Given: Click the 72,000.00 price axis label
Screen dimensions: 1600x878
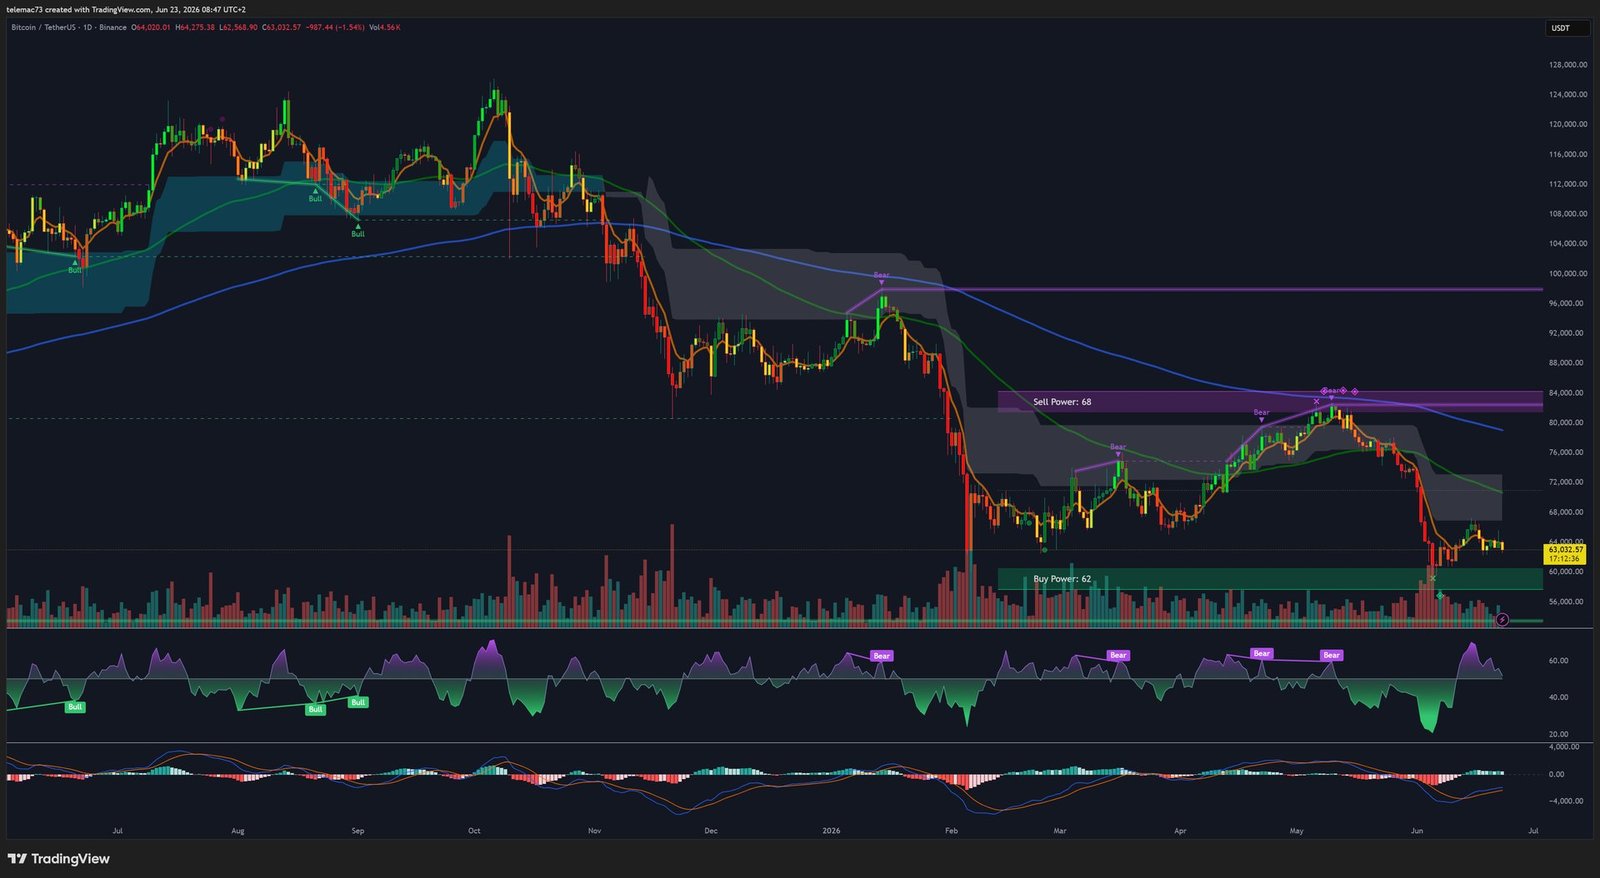Looking at the screenshot, I should click(x=1568, y=482).
